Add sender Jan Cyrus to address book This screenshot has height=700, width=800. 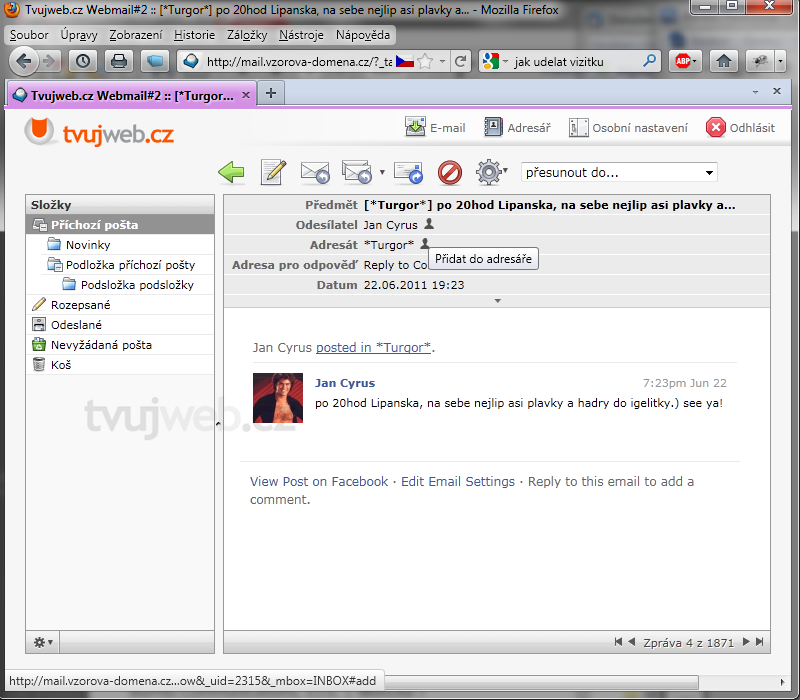[x=429, y=225]
